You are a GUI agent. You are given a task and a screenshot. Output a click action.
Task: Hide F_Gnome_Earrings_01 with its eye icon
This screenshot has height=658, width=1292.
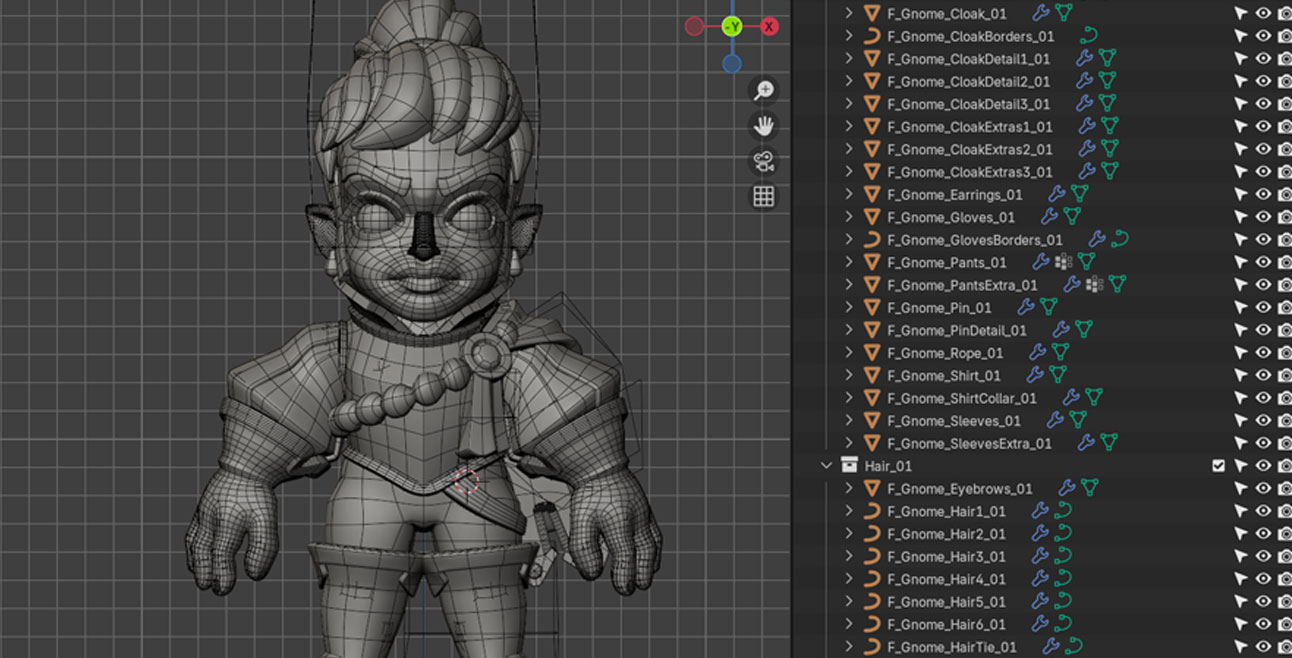click(1263, 195)
